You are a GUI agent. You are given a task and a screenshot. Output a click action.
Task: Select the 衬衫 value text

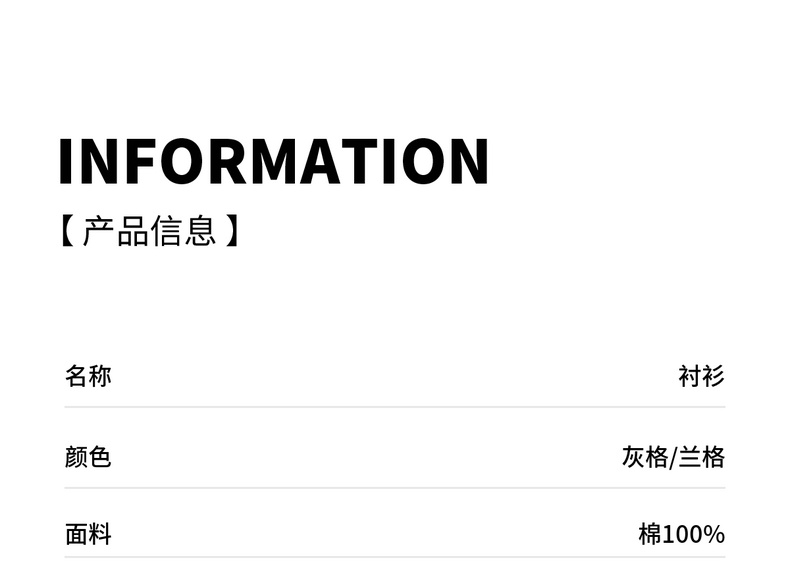701,377
